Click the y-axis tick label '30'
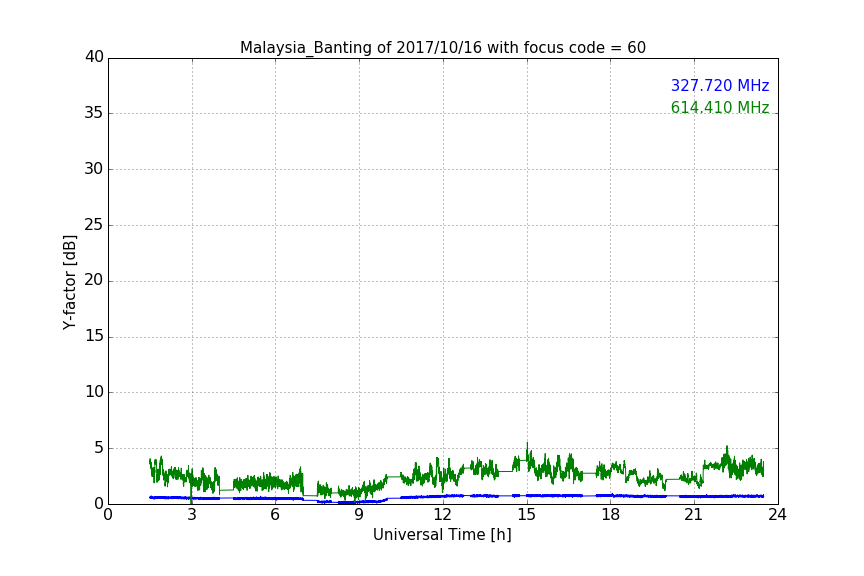This screenshot has height=576, width=864. point(94,169)
